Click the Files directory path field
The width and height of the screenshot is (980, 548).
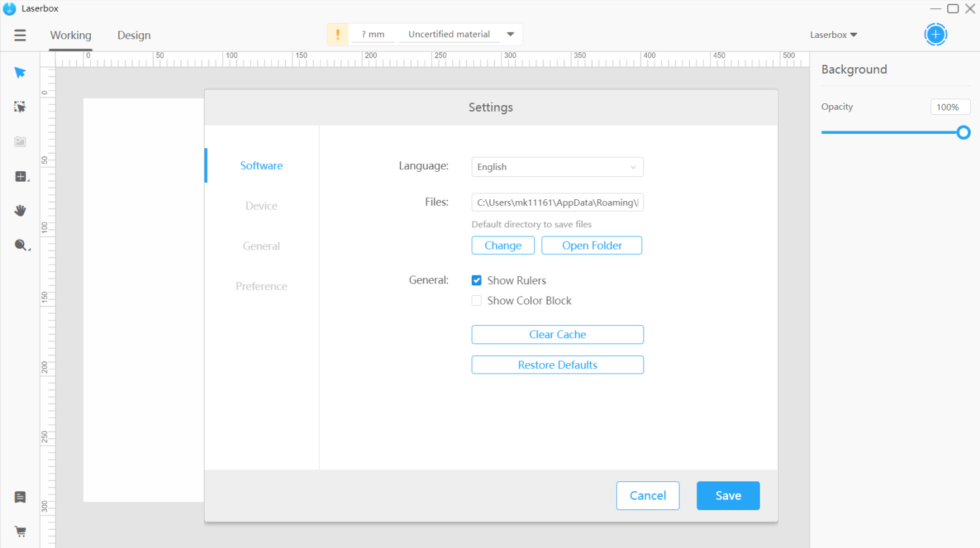click(x=557, y=202)
